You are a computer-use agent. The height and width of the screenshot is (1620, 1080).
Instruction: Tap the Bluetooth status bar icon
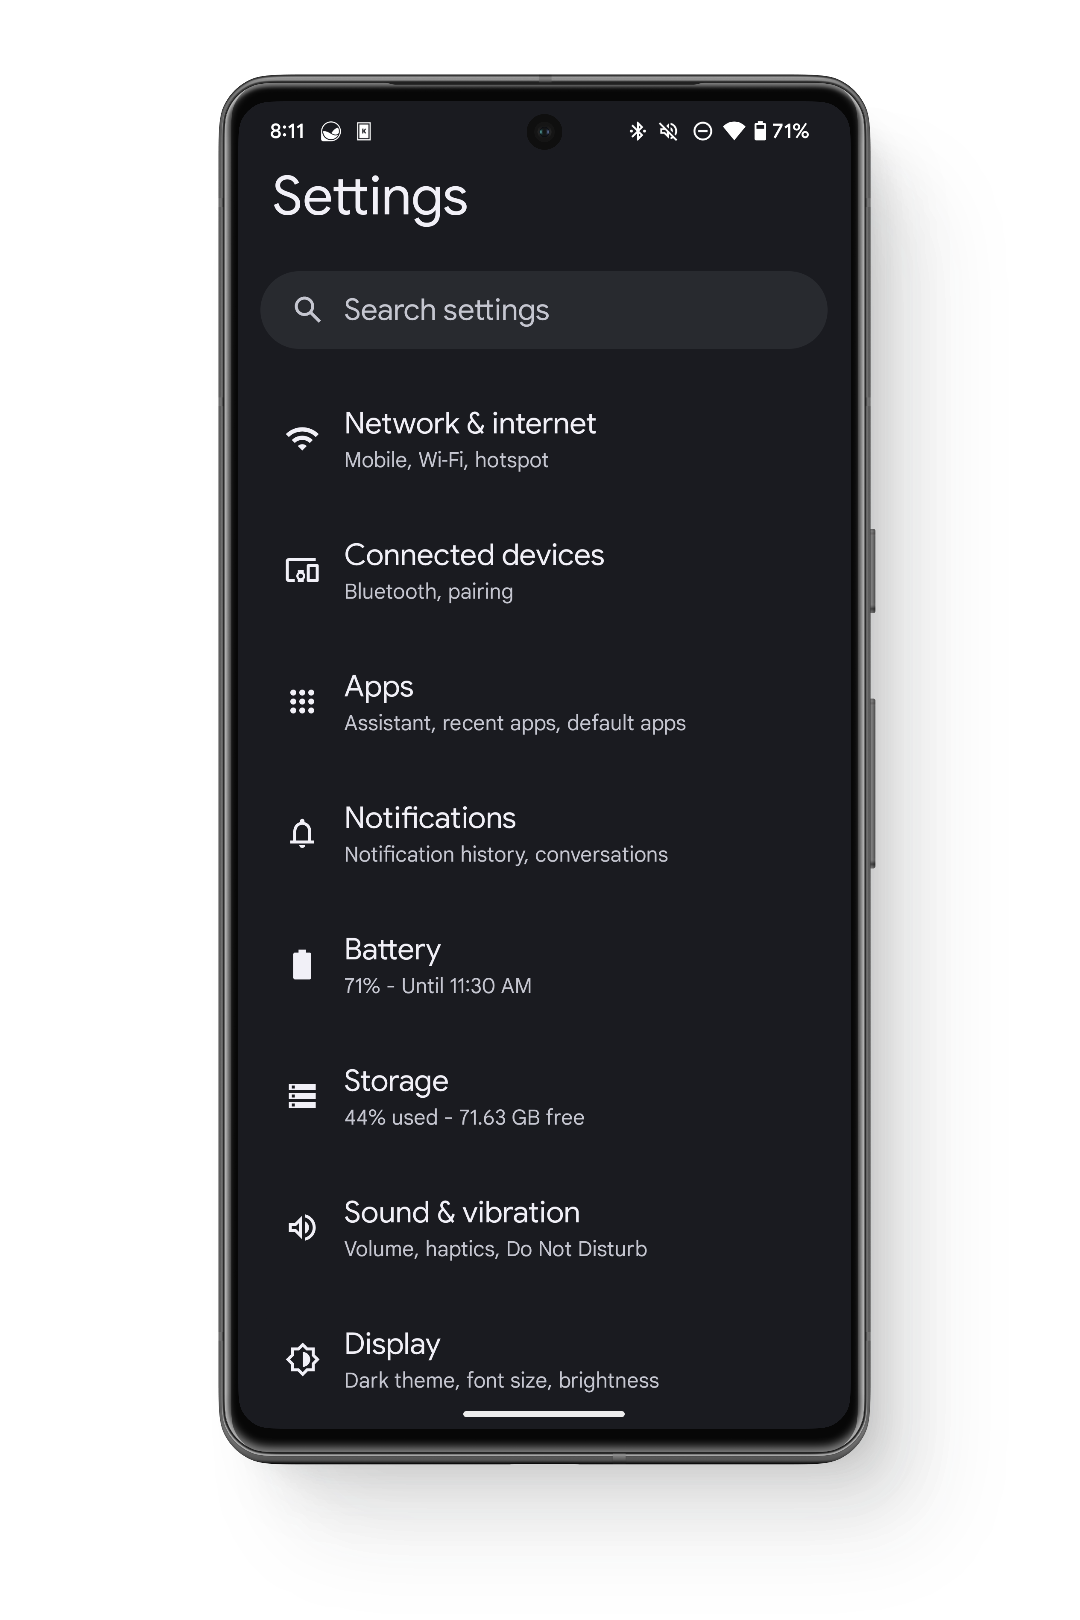tap(637, 131)
